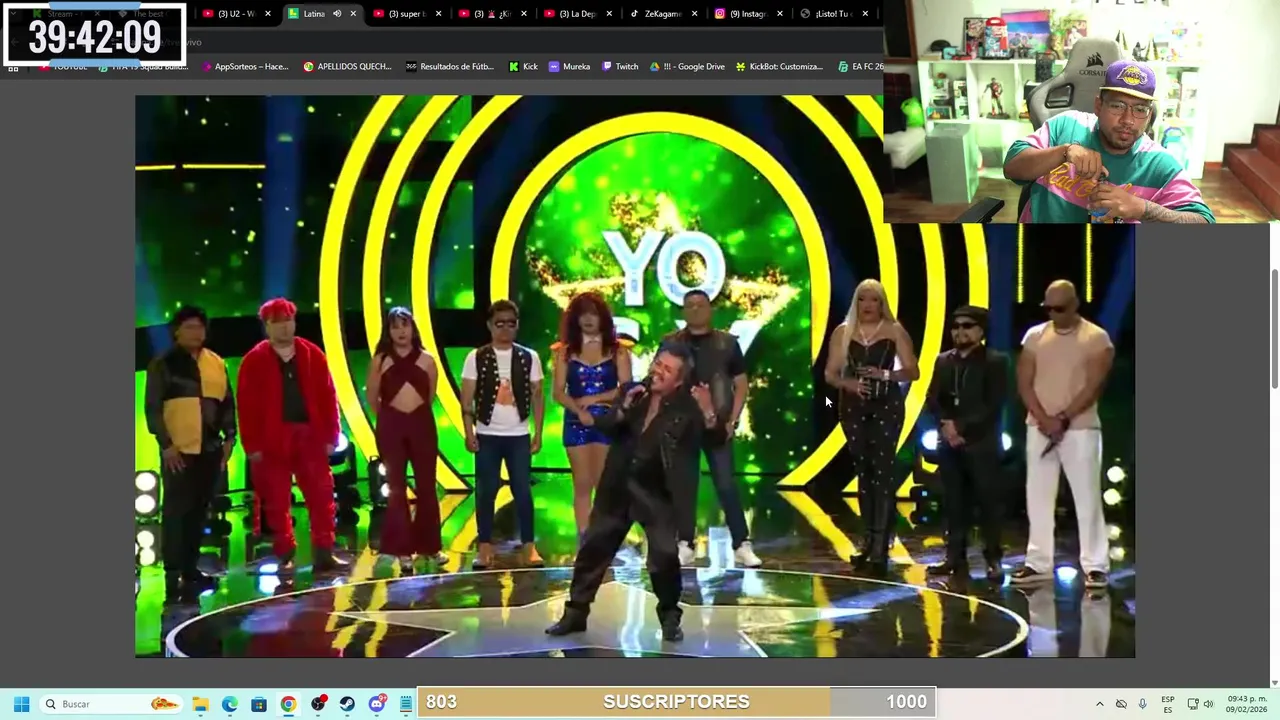Mute the Latina tab audio speaker icon
1280x720 pixels.
337,14
